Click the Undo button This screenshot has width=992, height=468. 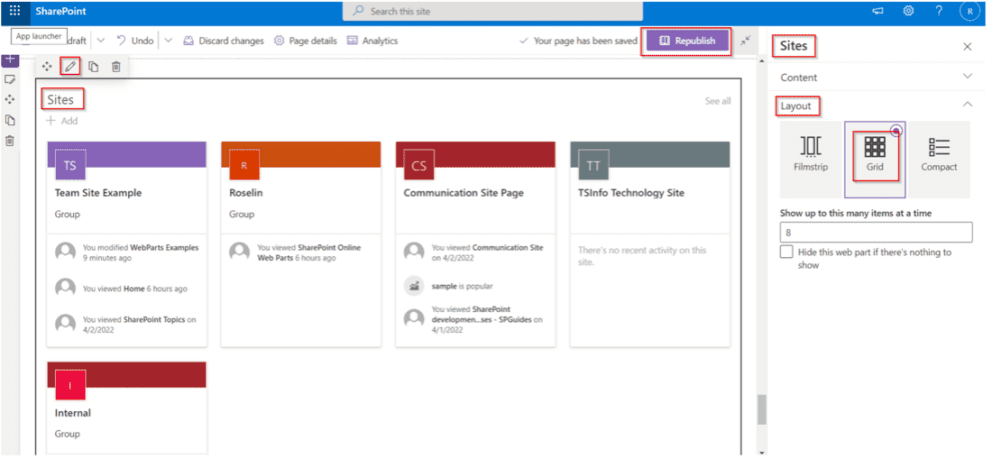(135, 40)
